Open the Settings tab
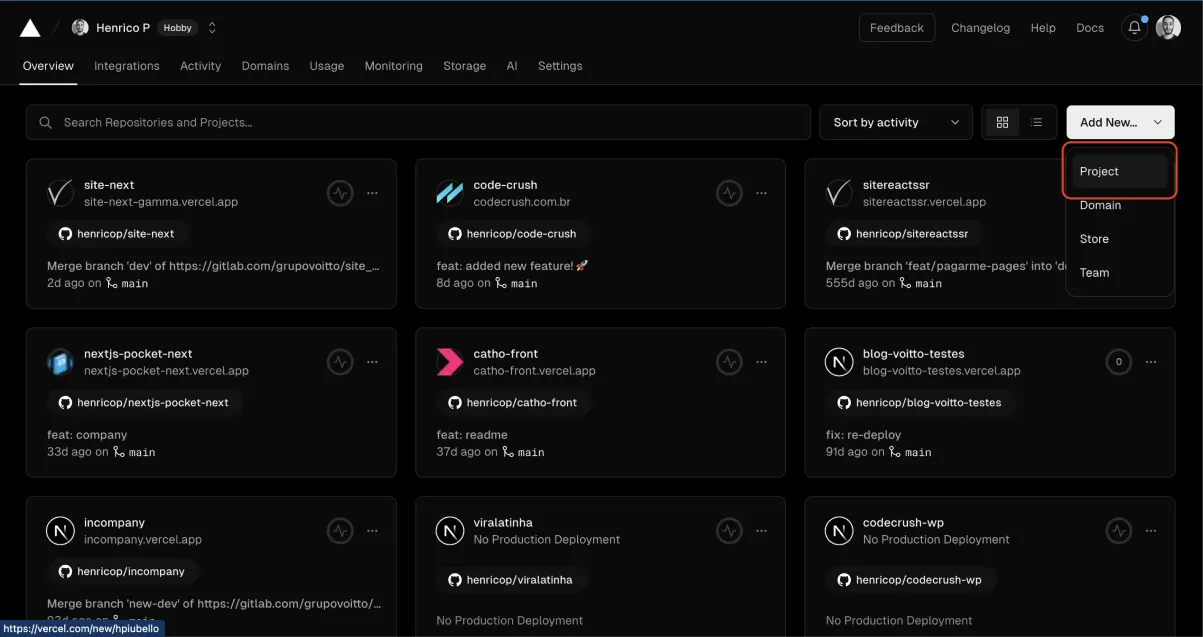The image size is (1203, 637). coord(560,66)
